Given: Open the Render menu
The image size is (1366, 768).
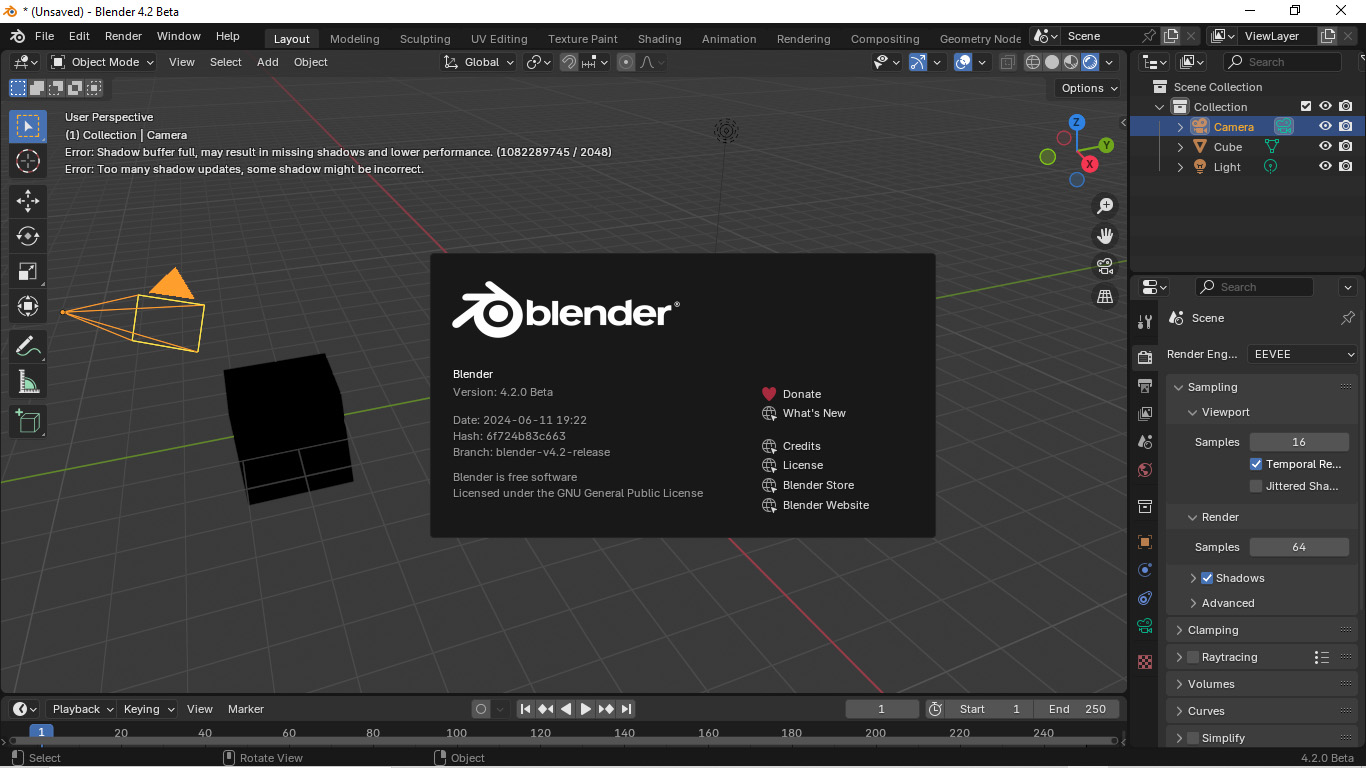Looking at the screenshot, I should point(123,36).
